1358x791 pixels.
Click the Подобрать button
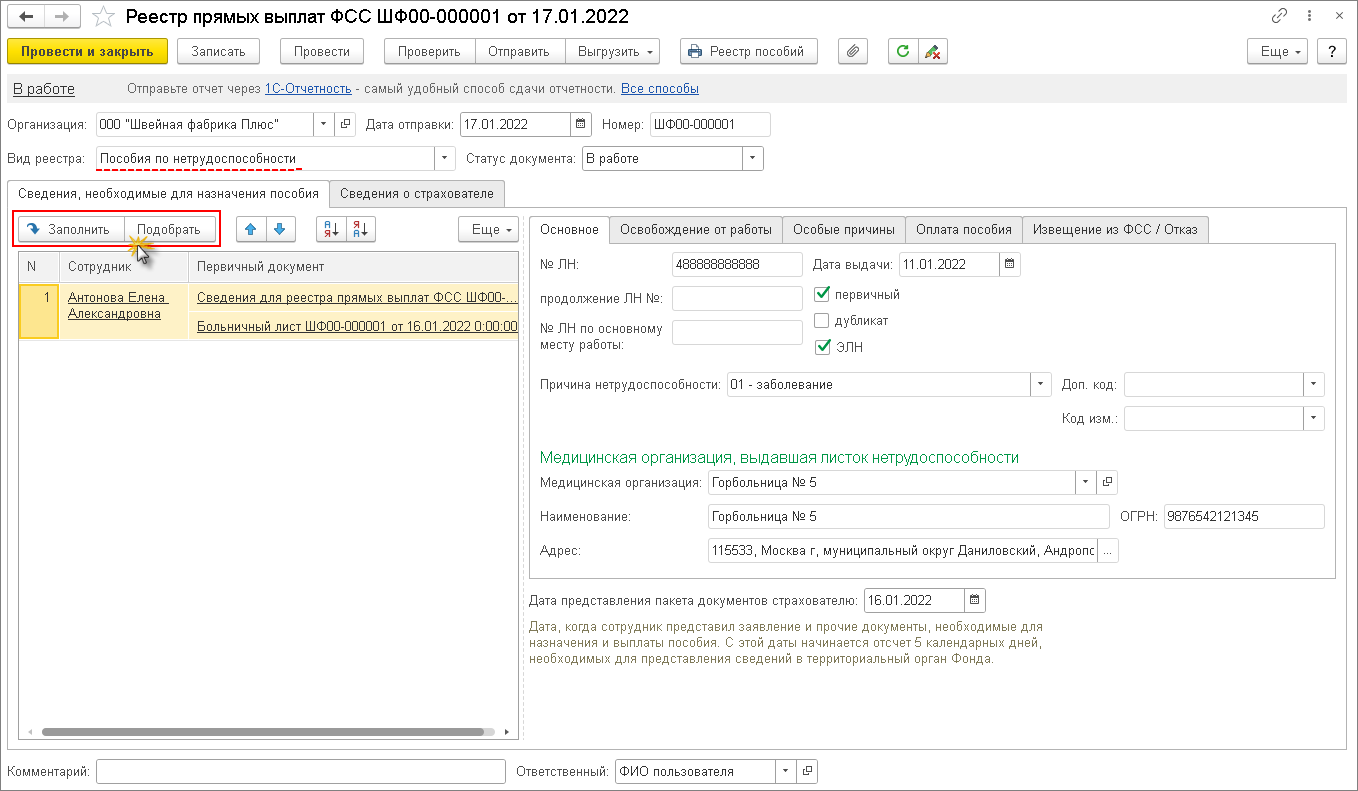169,229
